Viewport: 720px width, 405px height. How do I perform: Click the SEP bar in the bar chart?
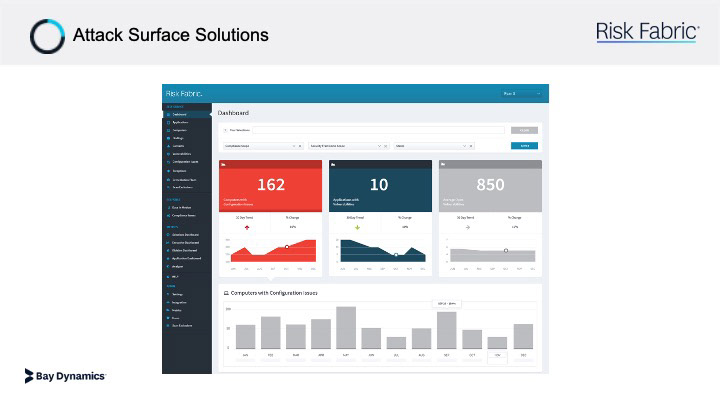(446, 330)
